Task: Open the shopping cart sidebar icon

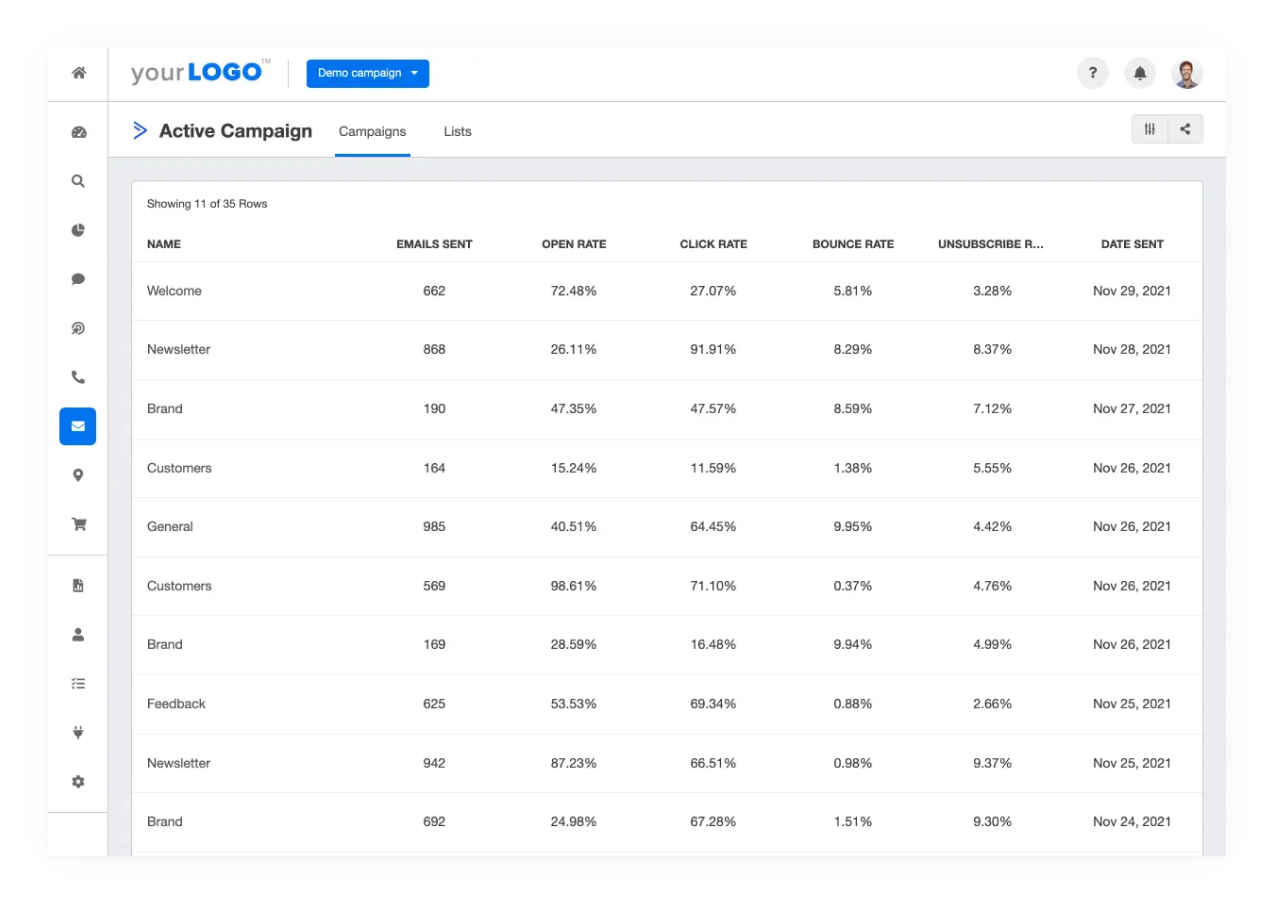Action: pos(78,523)
